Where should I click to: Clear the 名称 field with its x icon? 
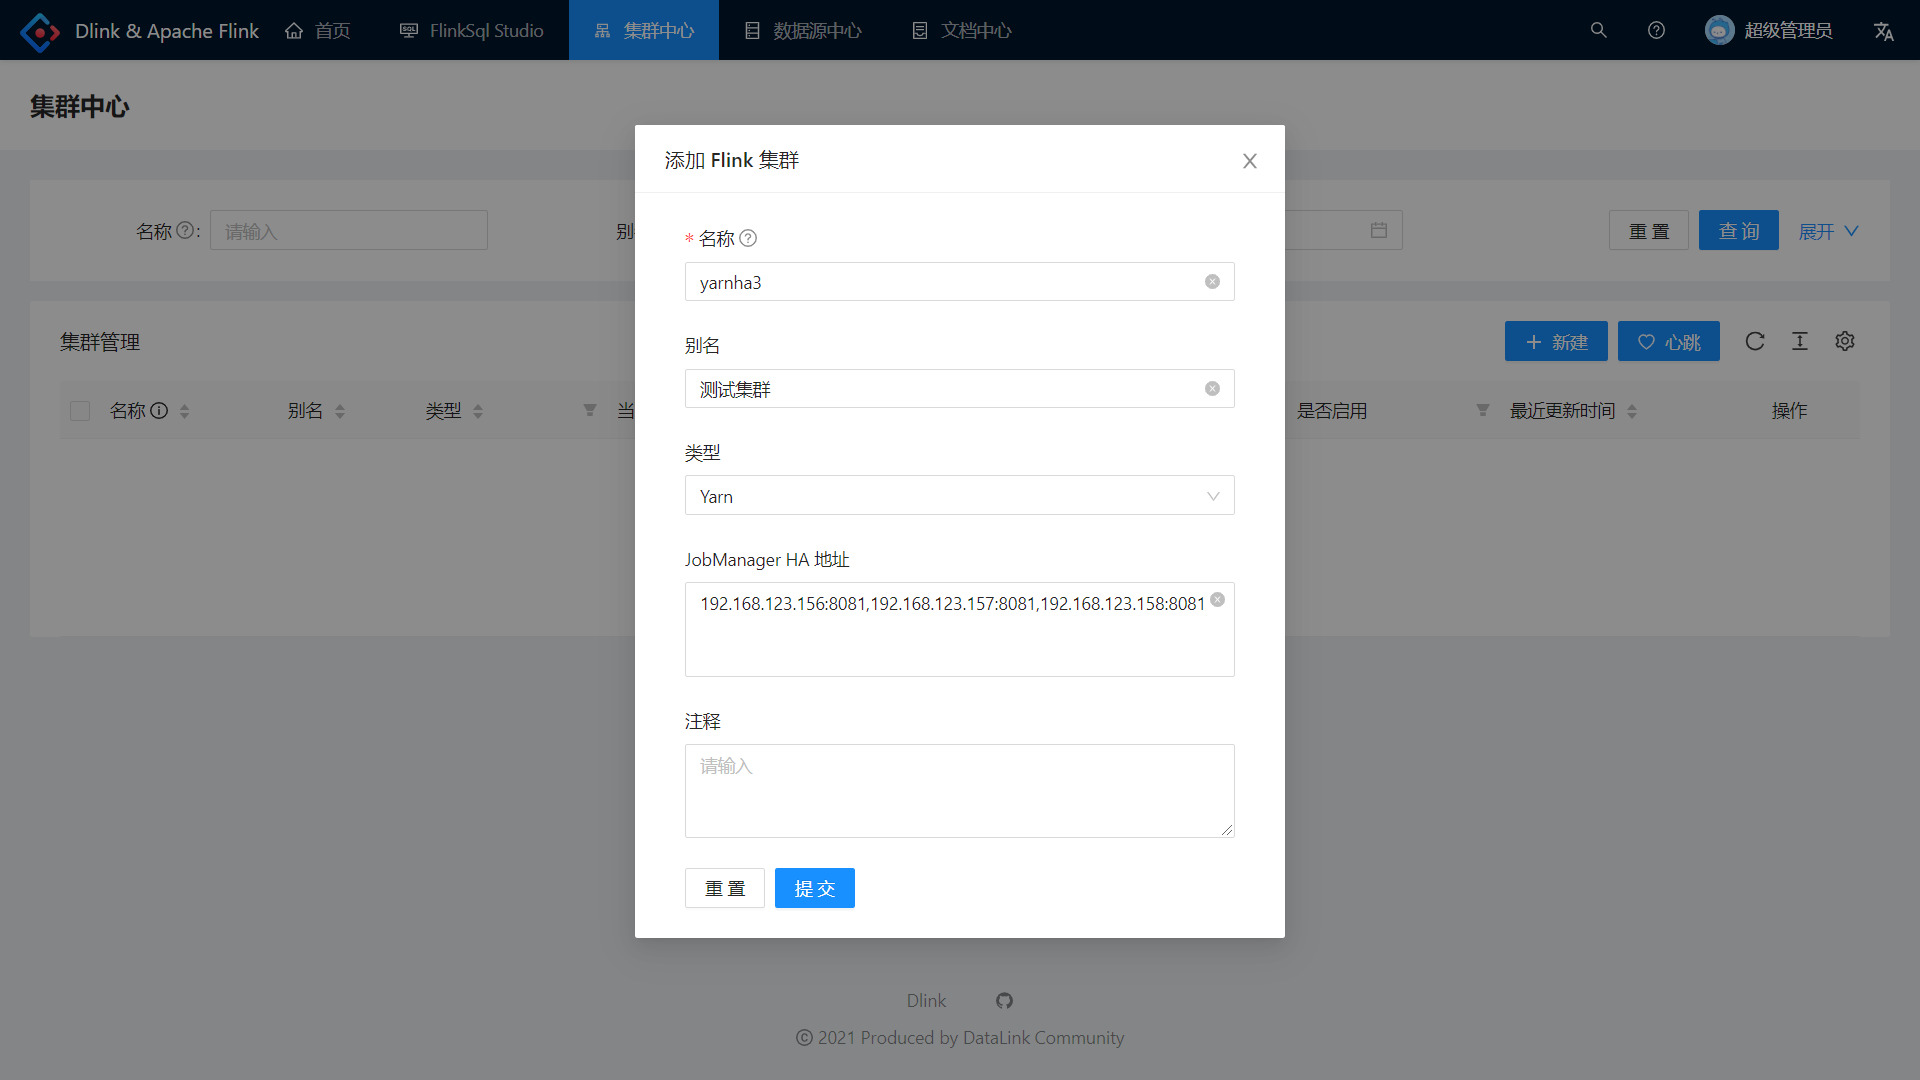pos(1212,282)
